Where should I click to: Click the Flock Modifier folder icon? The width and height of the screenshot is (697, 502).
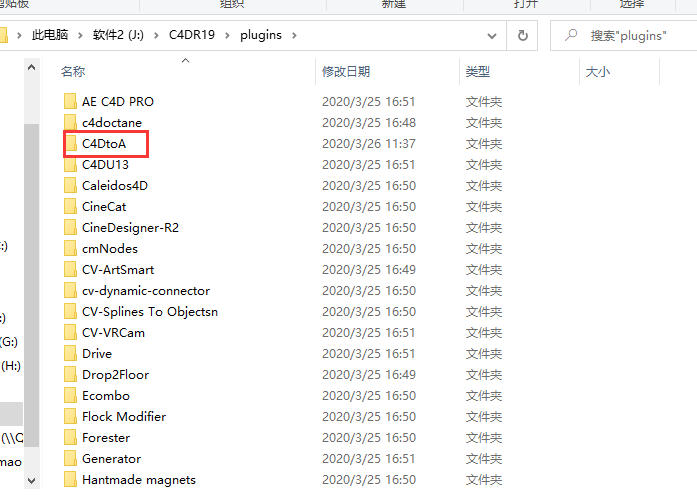(70, 416)
